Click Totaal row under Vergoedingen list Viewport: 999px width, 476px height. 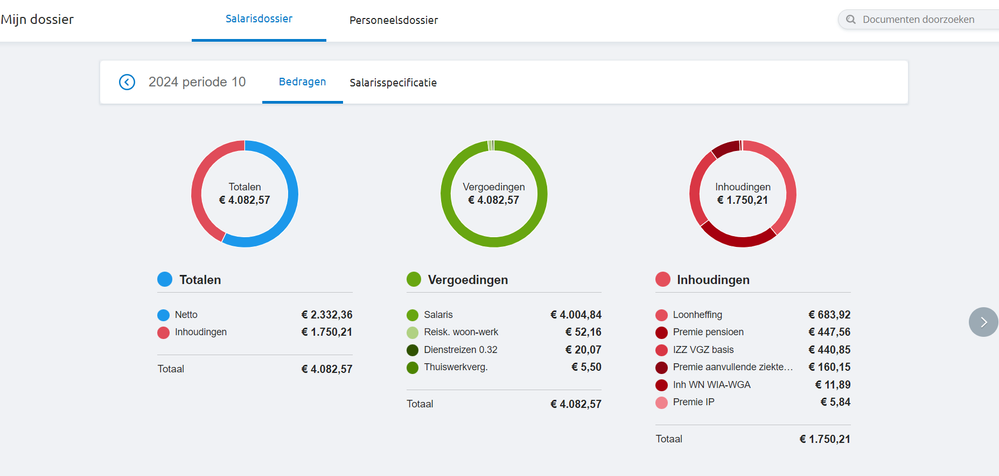(x=504, y=404)
